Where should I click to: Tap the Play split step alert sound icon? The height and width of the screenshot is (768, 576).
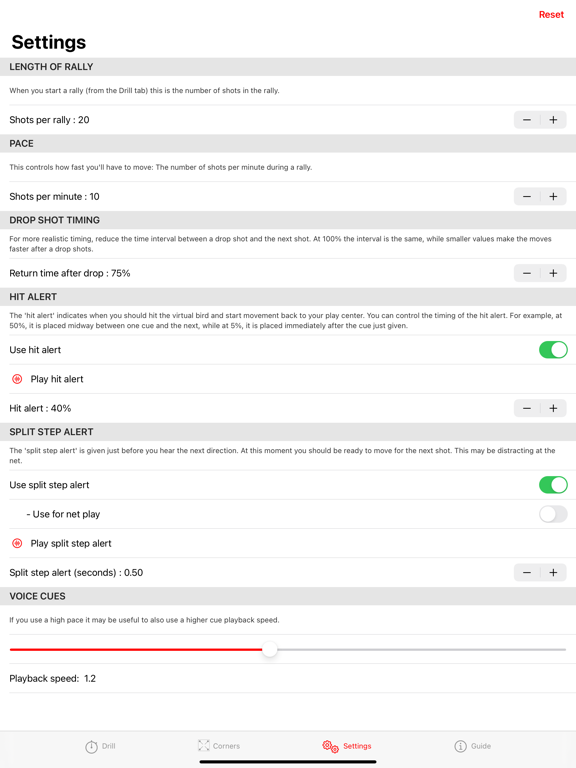[17, 543]
